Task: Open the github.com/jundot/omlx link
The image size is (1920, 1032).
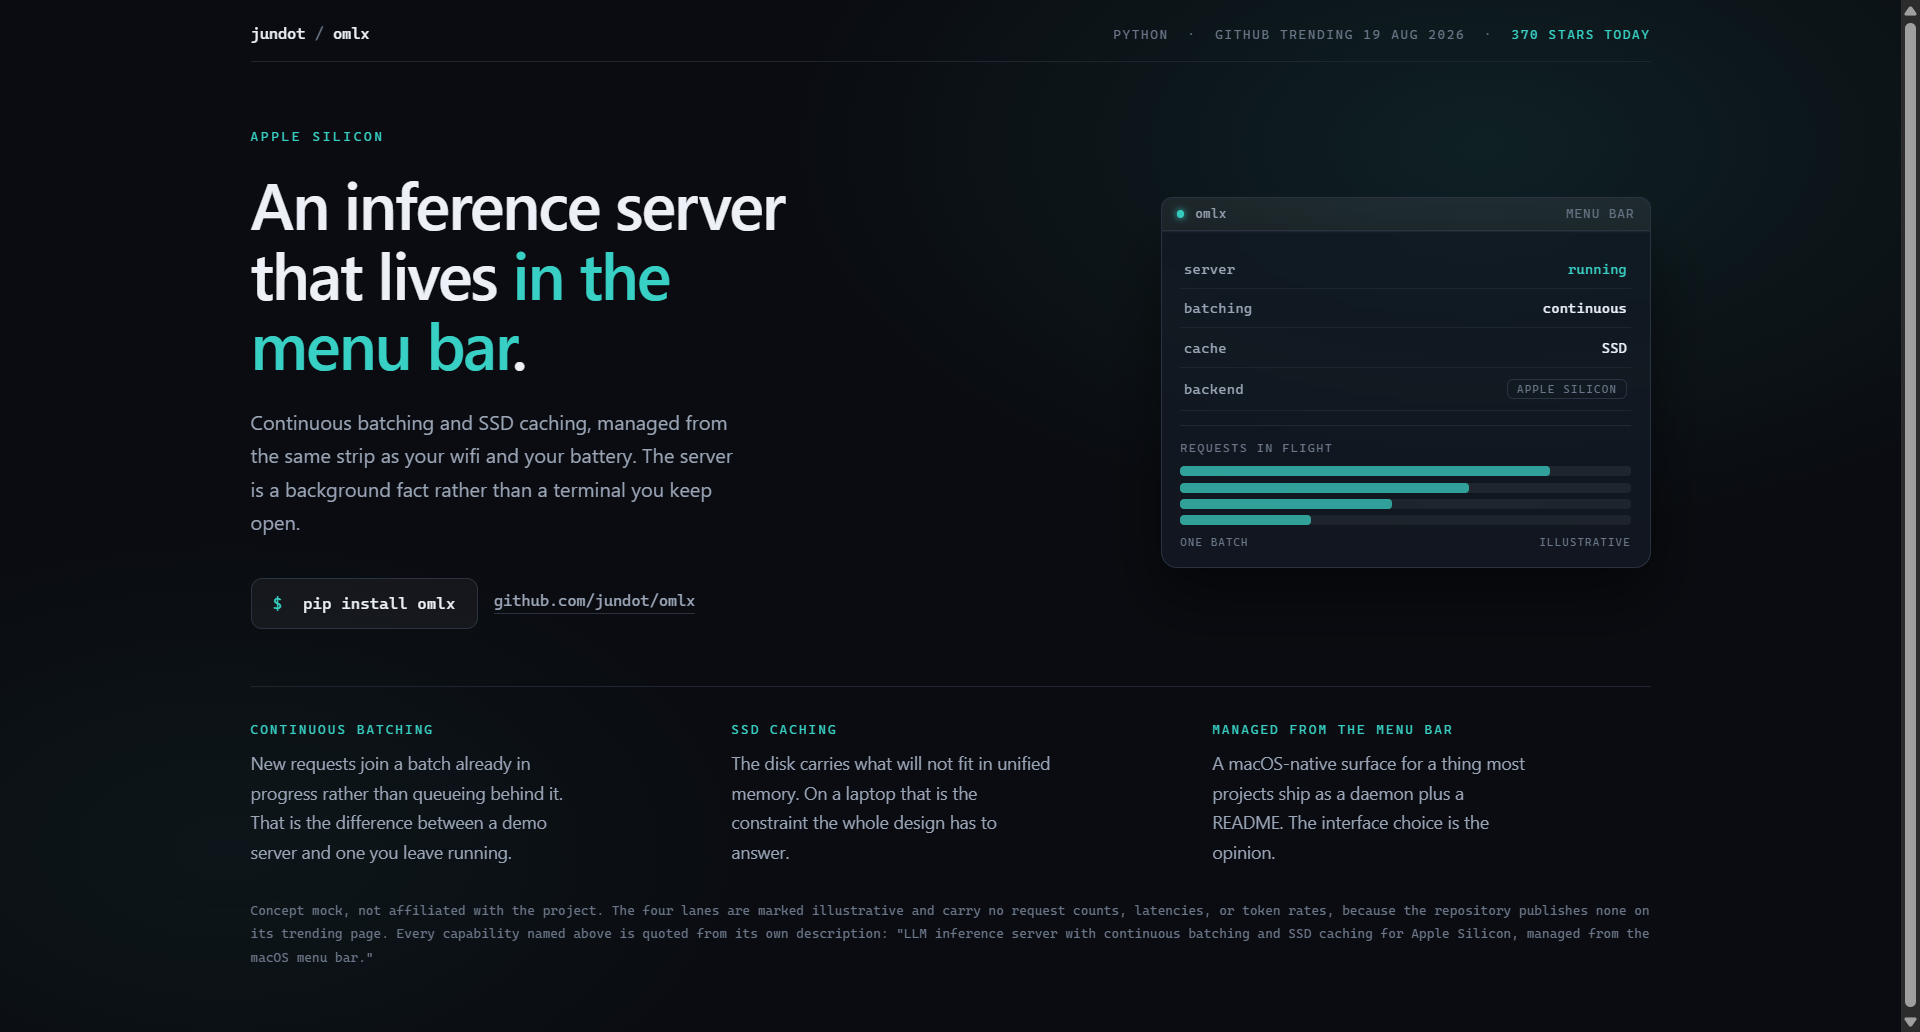Action: click(x=594, y=601)
